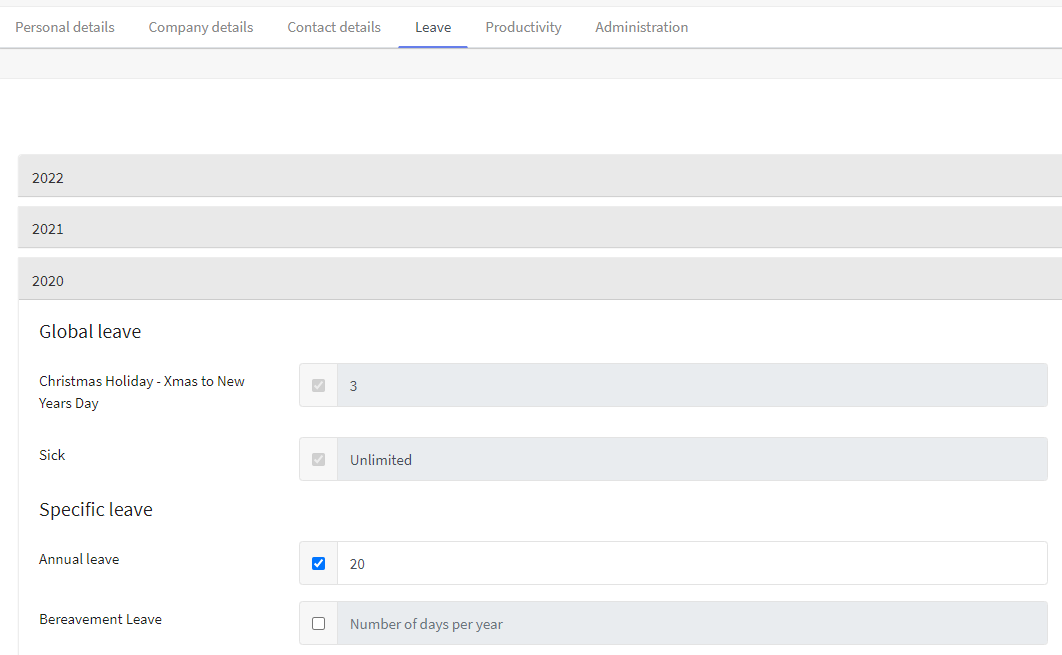Expand the 2022 leave section
Viewport: 1062px width, 655px height.
point(540,177)
